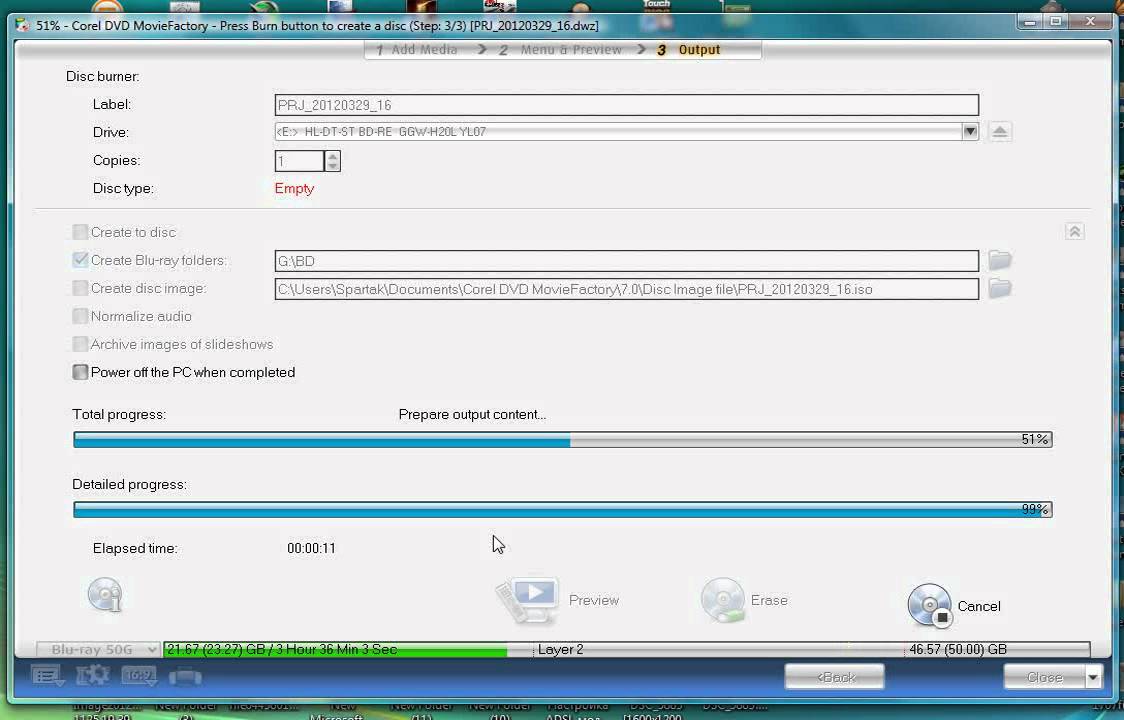The width and height of the screenshot is (1124, 720).
Task: Click the Cancel burn disc icon
Action: (x=930, y=606)
